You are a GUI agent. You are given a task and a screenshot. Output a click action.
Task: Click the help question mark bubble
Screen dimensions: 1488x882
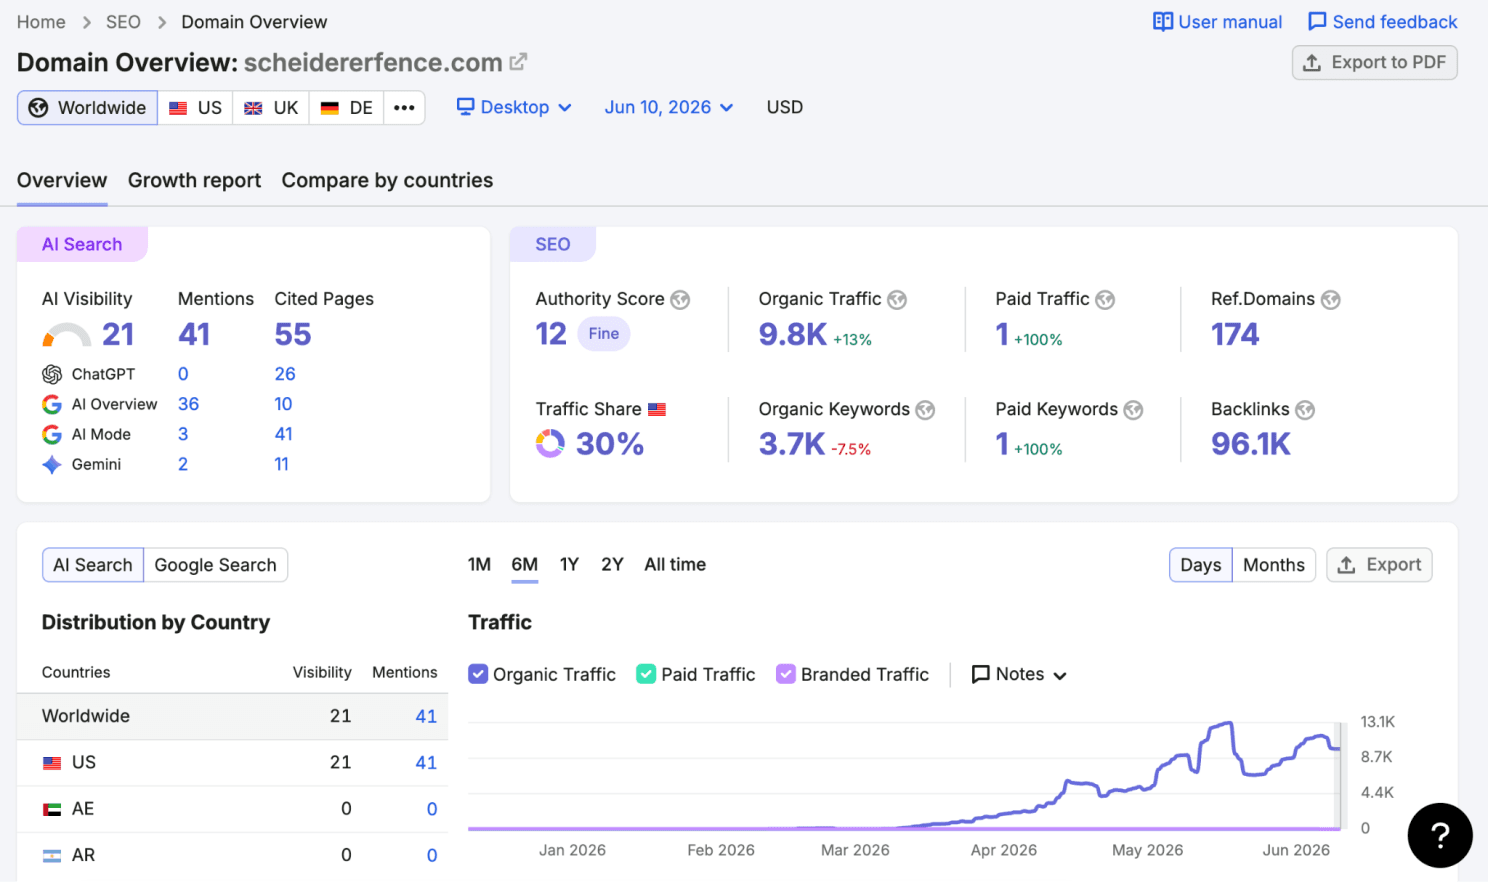click(x=1440, y=835)
